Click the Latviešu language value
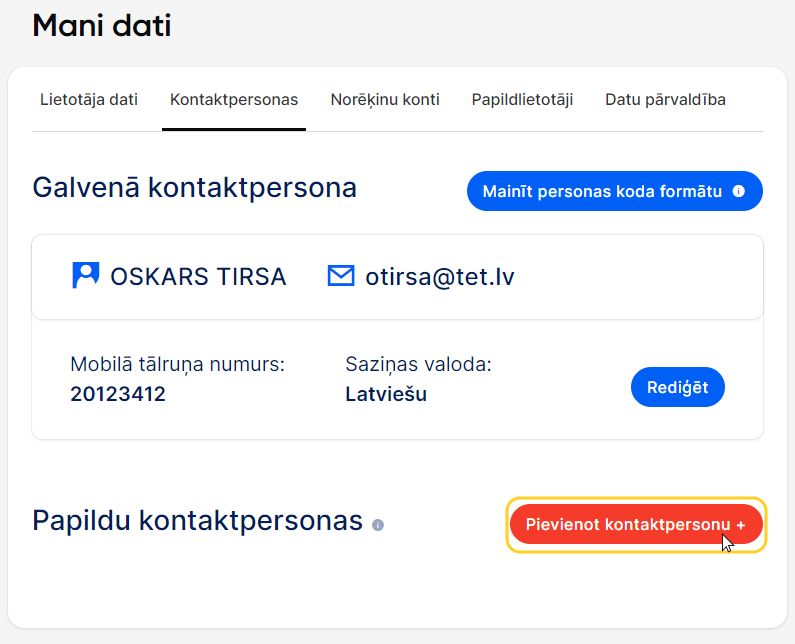The height and width of the screenshot is (644, 795). (x=386, y=394)
